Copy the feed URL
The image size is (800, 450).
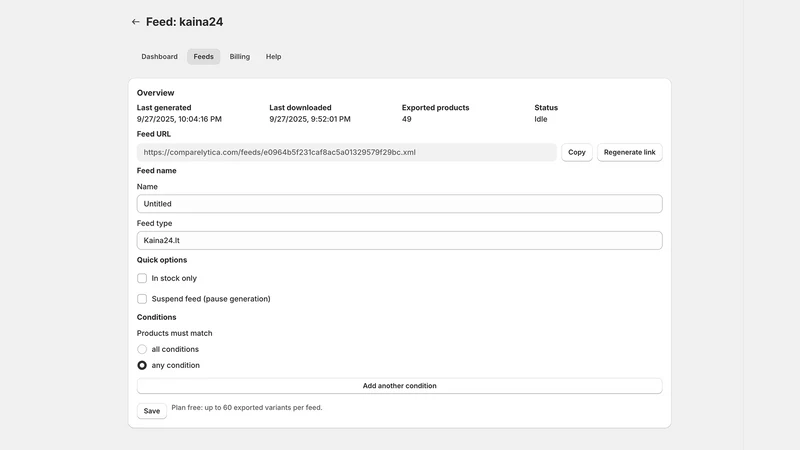(x=577, y=152)
